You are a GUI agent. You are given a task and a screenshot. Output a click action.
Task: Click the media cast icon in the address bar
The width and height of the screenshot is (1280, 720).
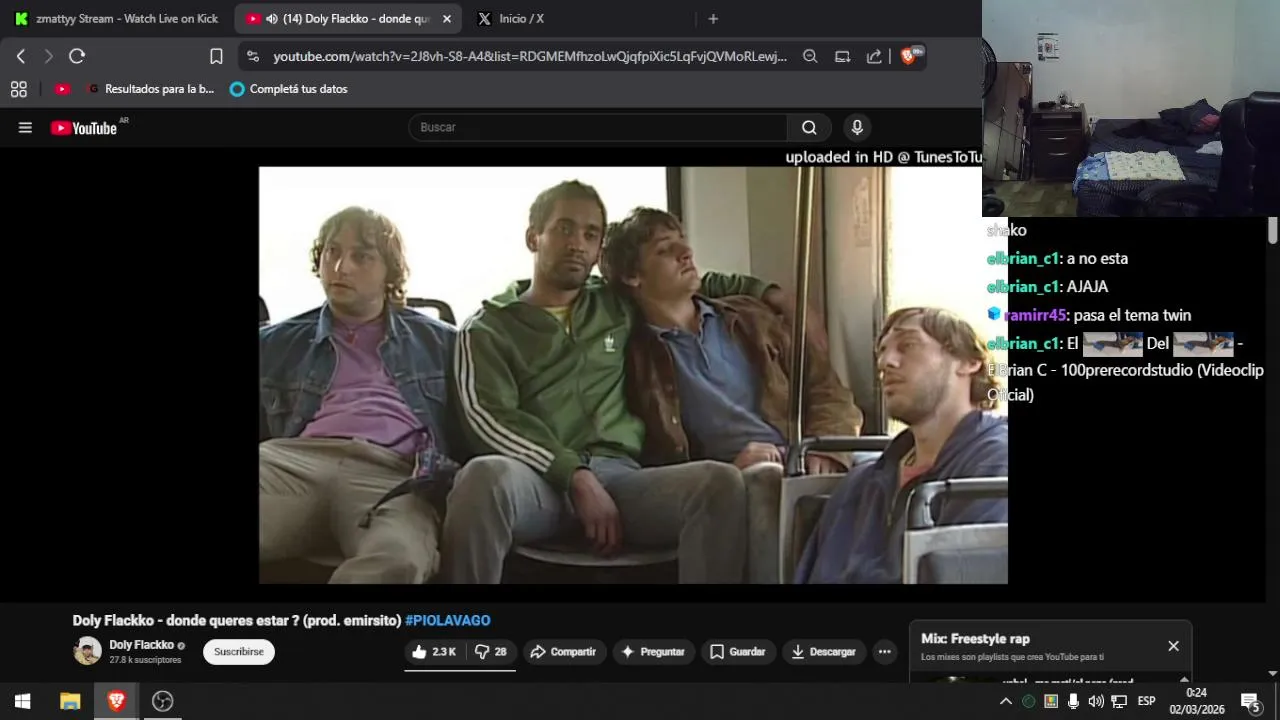point(842,56)
